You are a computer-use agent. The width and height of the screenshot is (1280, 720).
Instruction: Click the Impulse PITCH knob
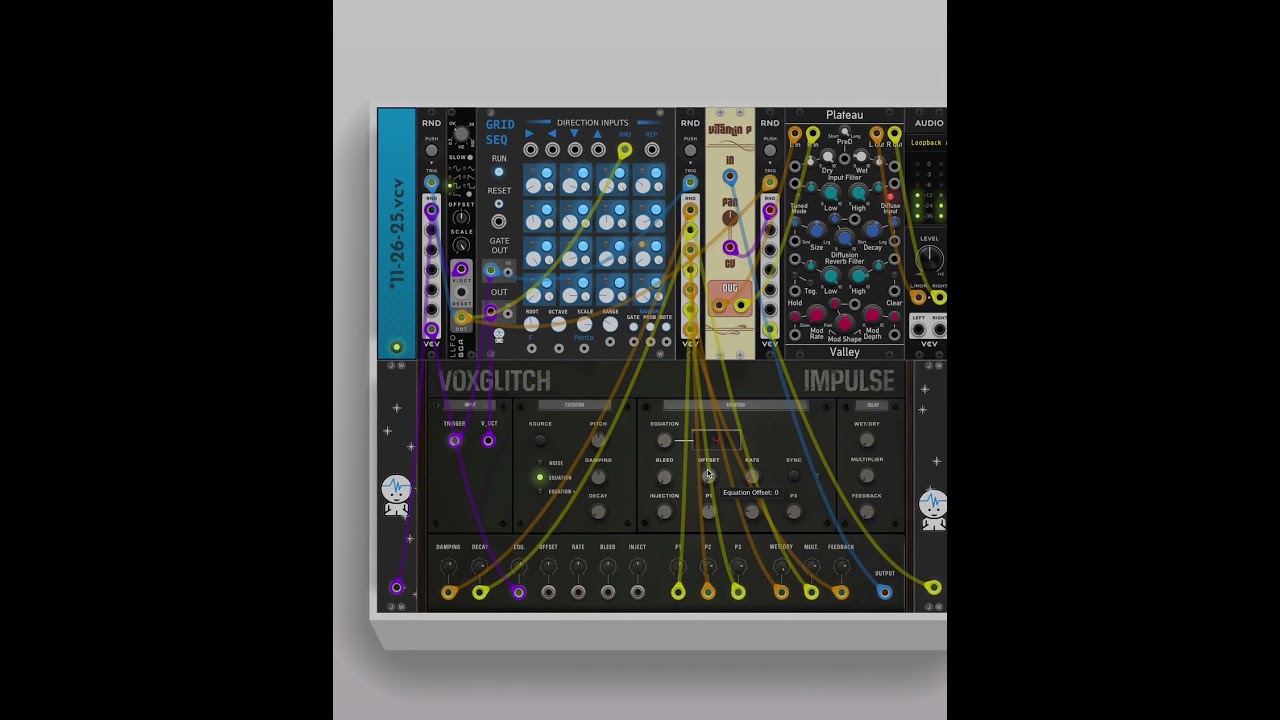point(598,440)
